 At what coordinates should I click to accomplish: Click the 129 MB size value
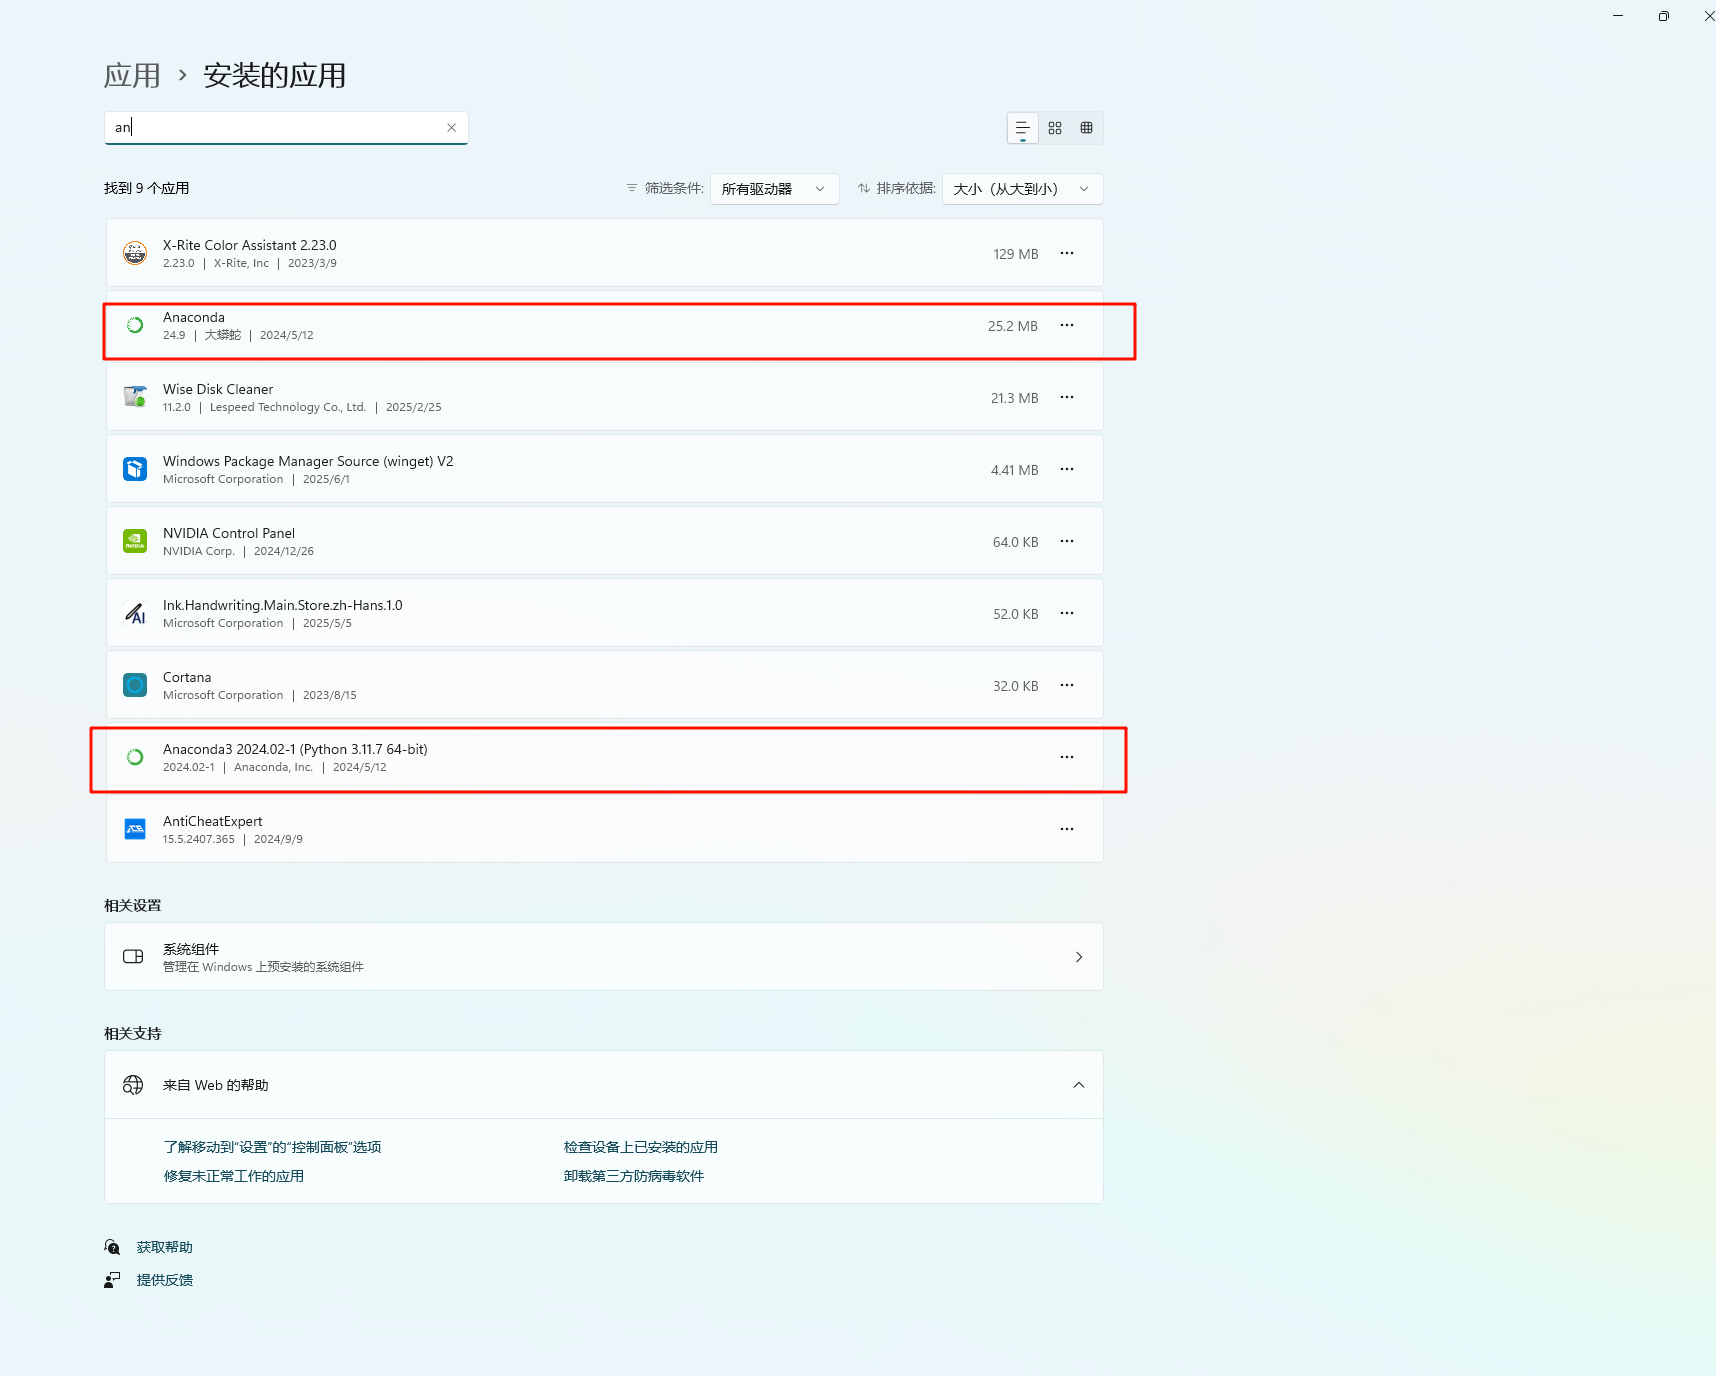click(1016, 254)
